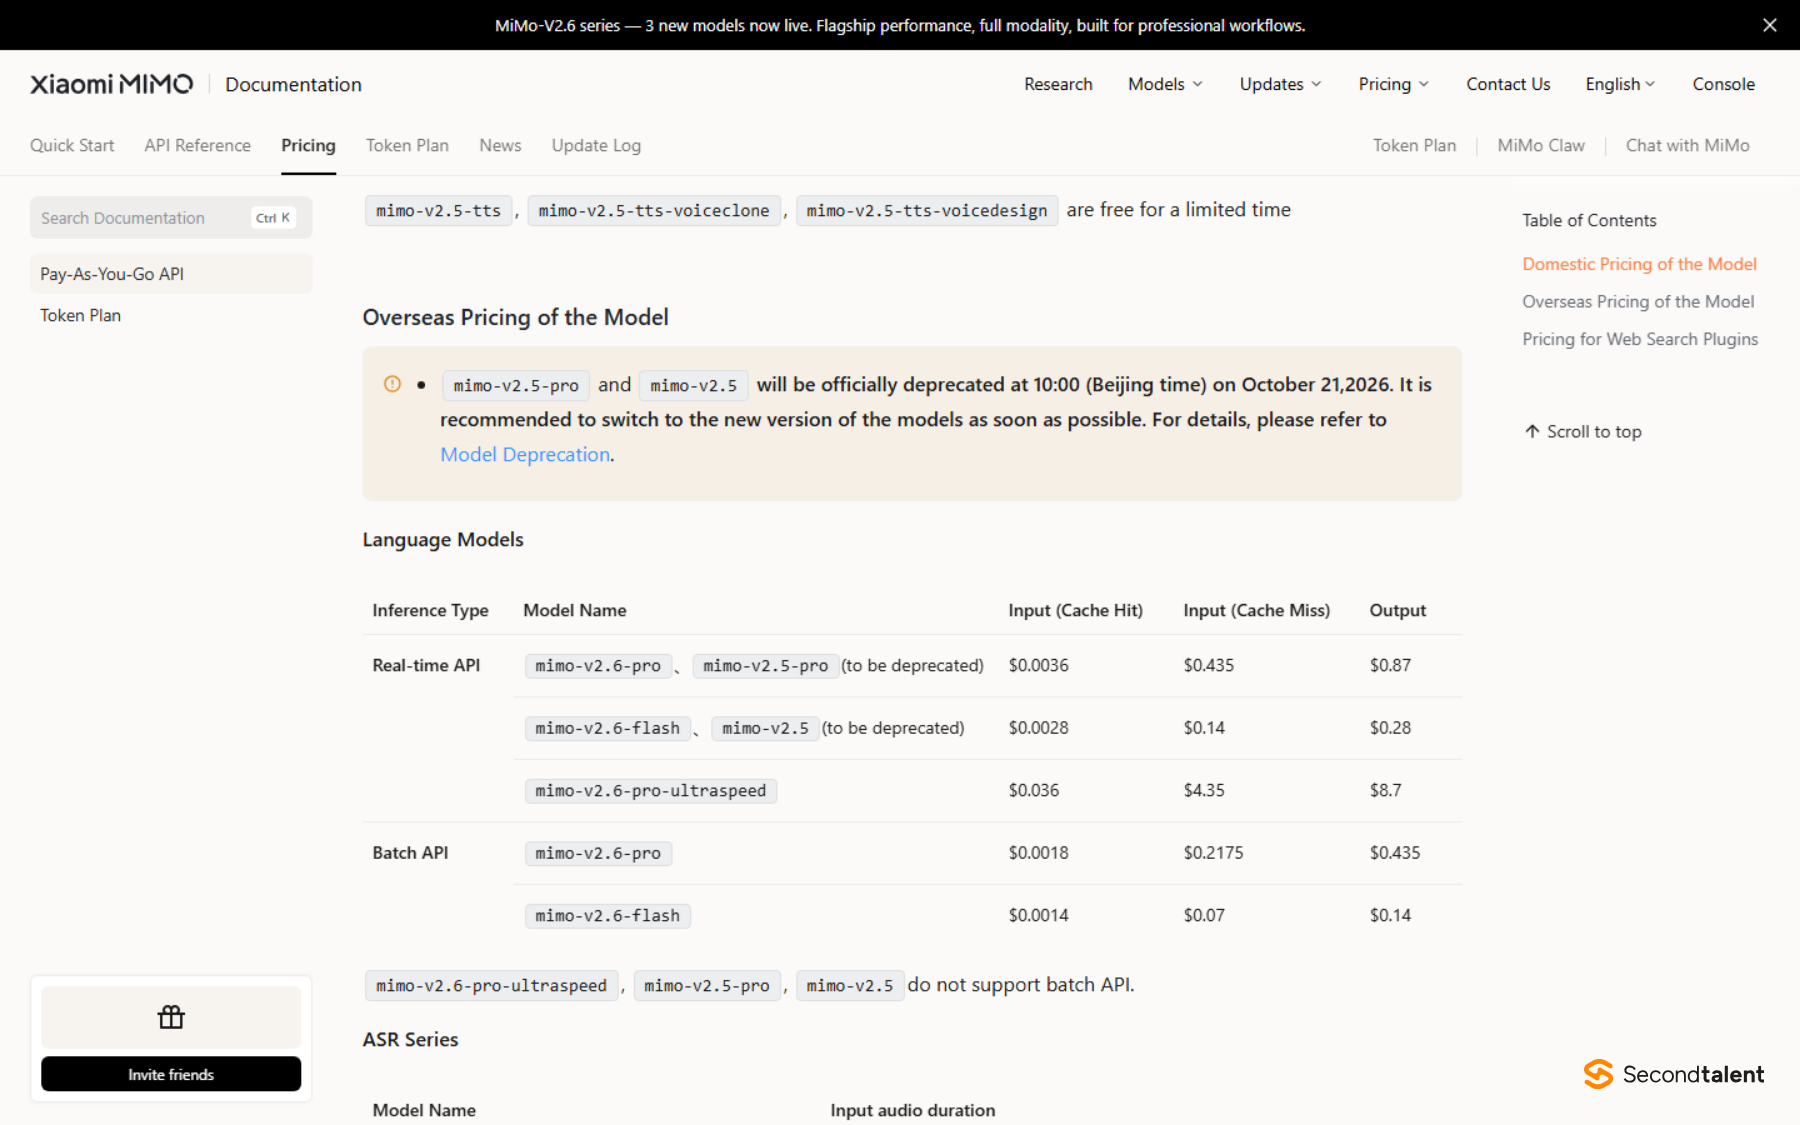Click the $0.2175 cache miss price
The width and height of the screenshot is (1800, 1125).
(1213, 853)
